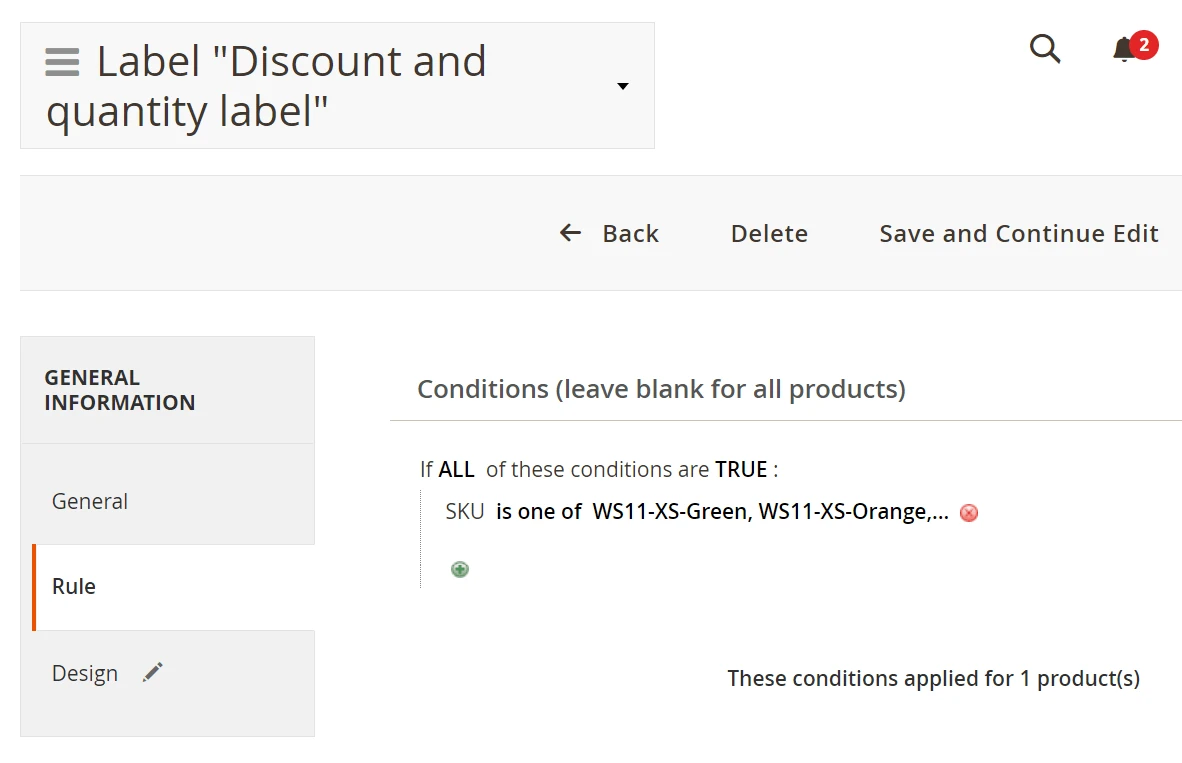
Task: Expand the label title dropdown arrow
Action: pyautogui.click(x=623, y=86)
